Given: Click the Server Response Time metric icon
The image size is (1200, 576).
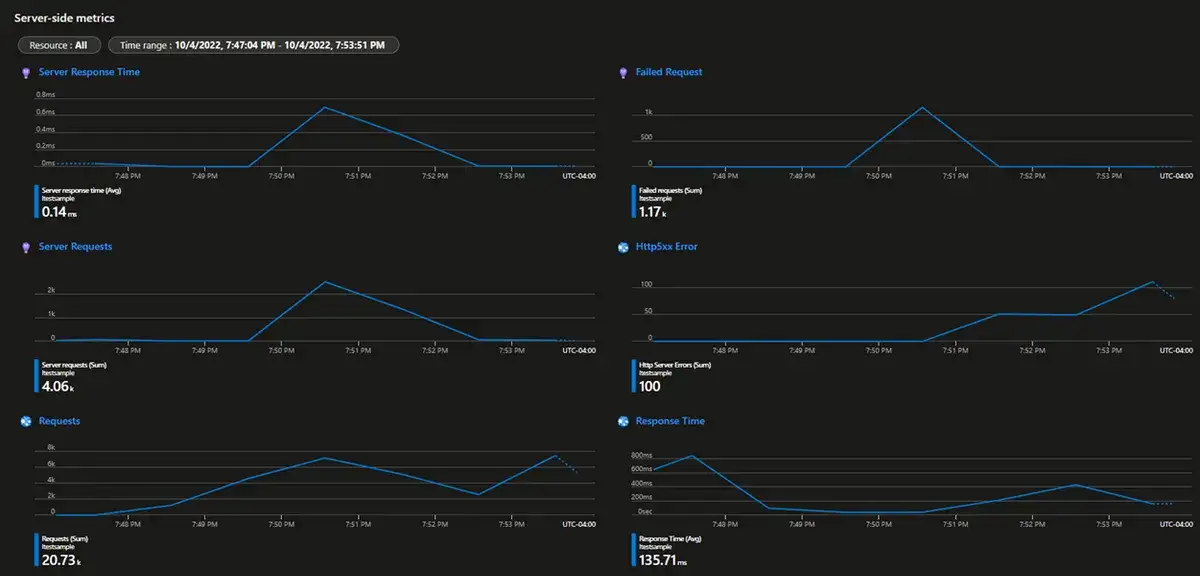Looking at the screenshot, I should [26, 71].
